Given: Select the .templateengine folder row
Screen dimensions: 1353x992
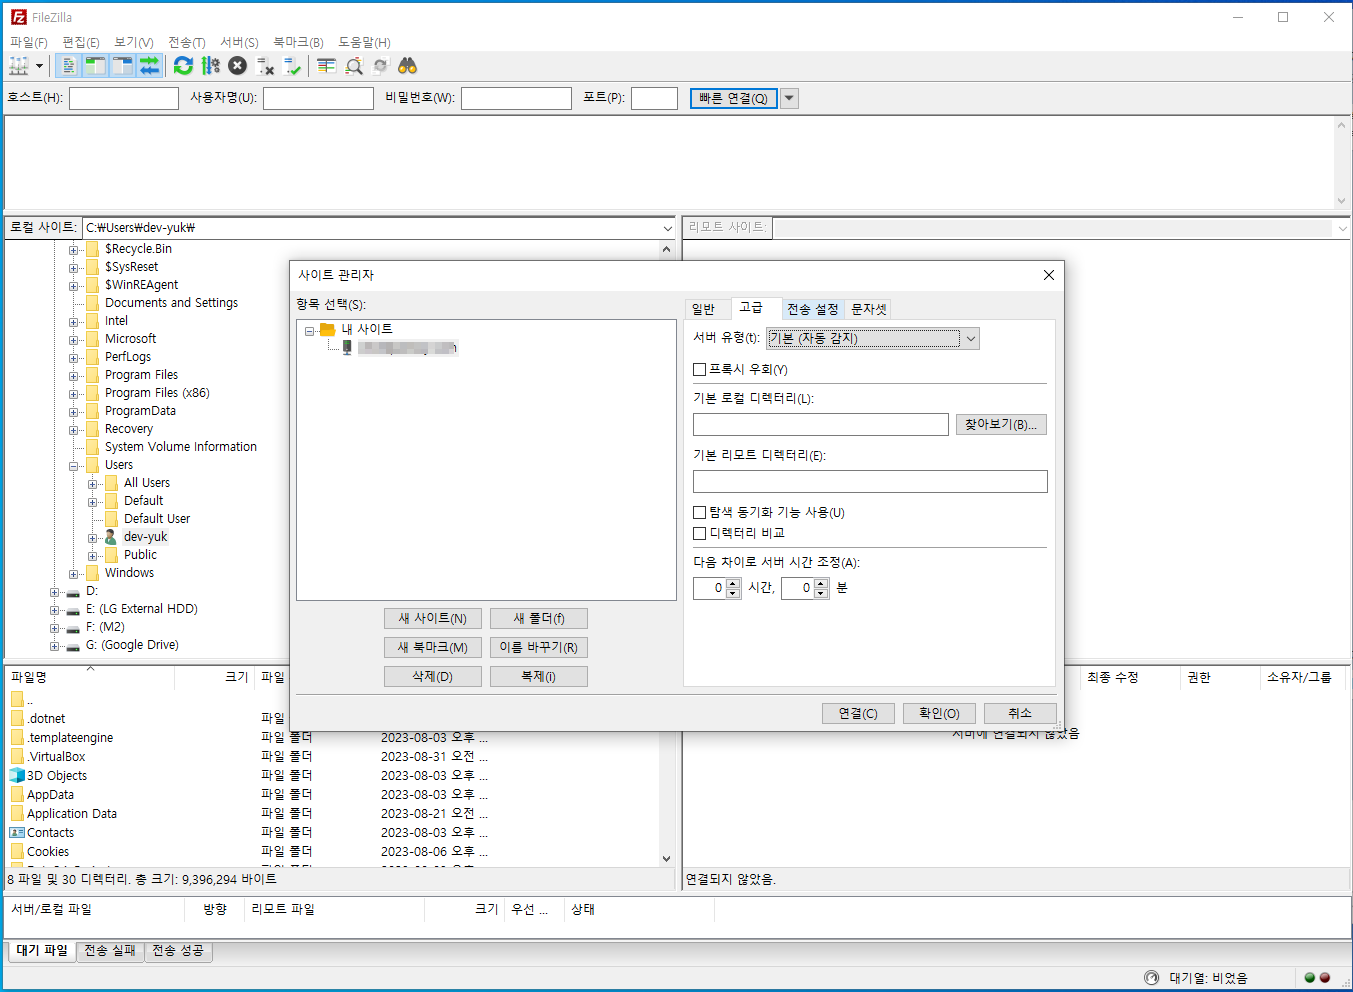Looking at the screenshot, I should coord(333,738).
